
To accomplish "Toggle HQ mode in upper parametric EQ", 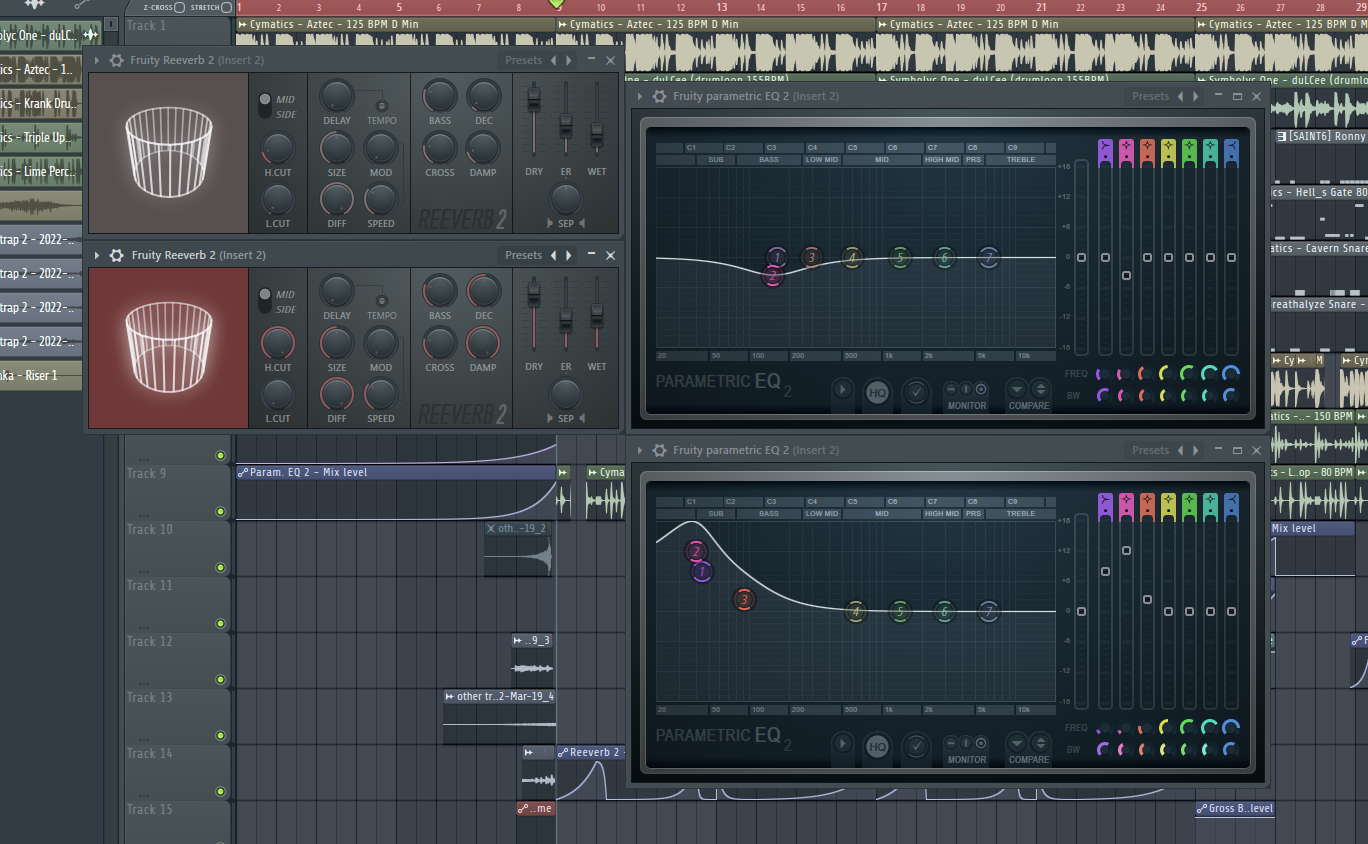I will coord(877,393).
